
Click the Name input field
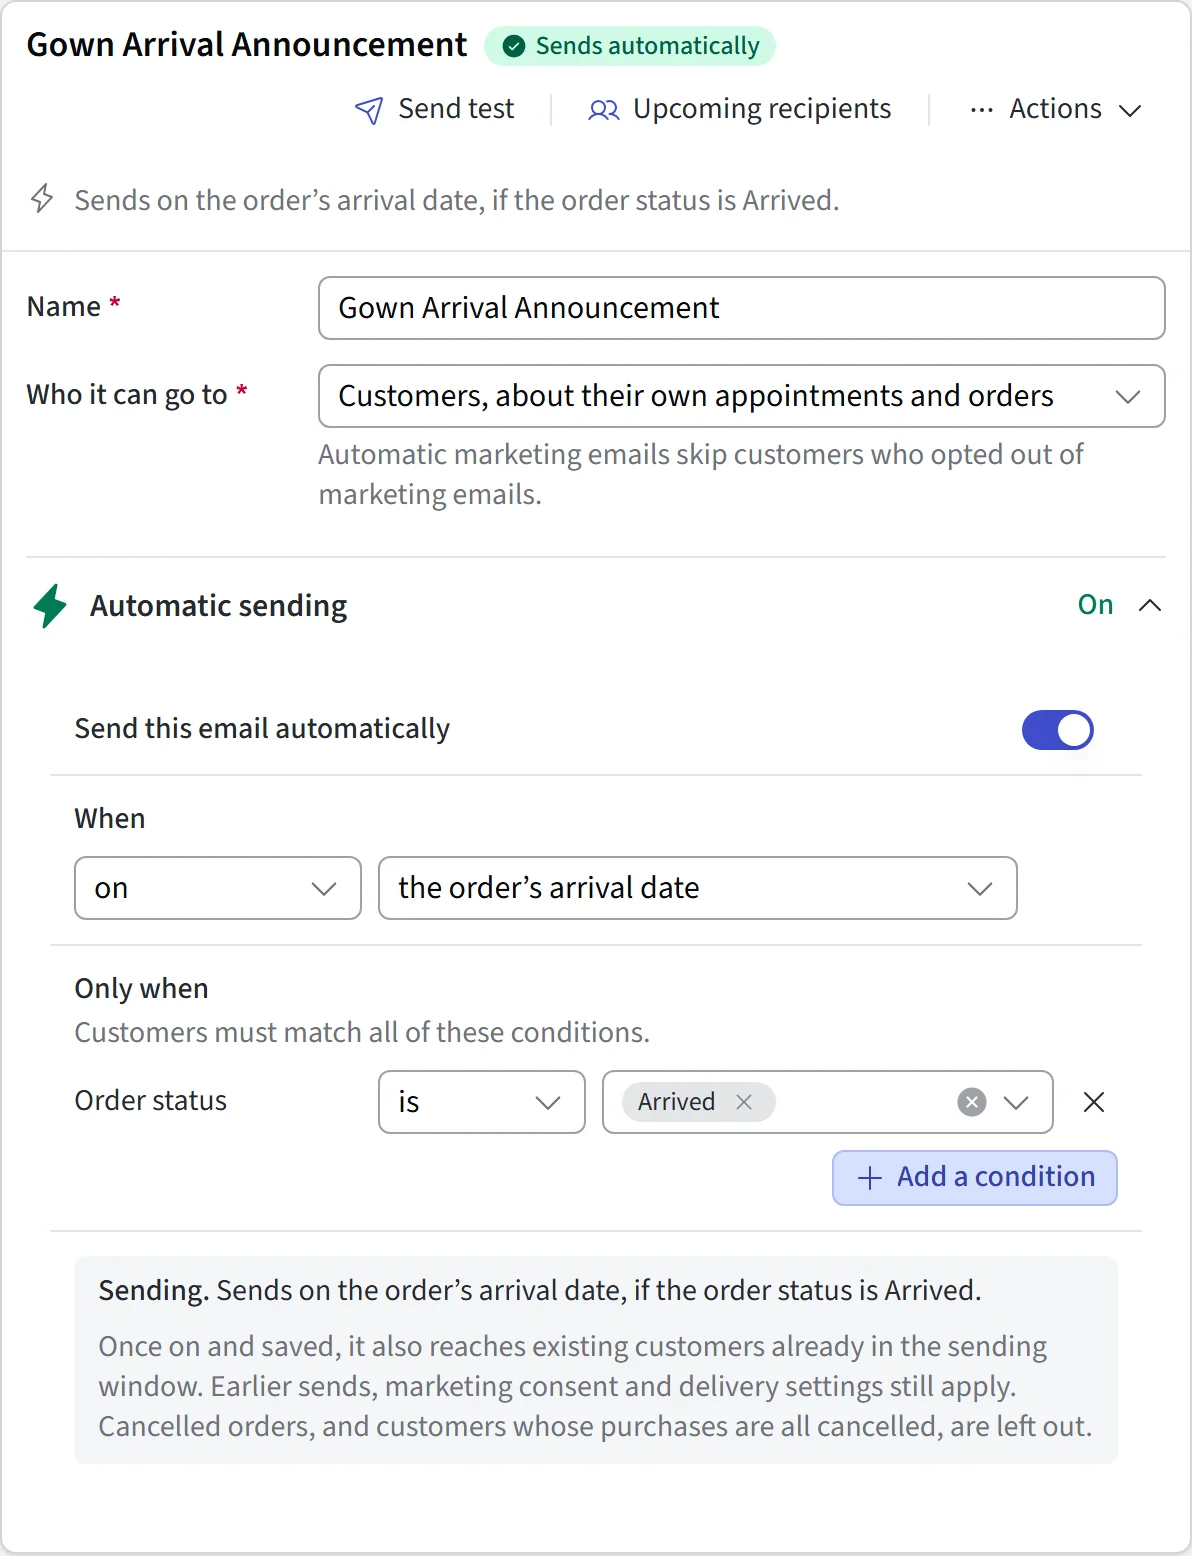click(742, 308)
